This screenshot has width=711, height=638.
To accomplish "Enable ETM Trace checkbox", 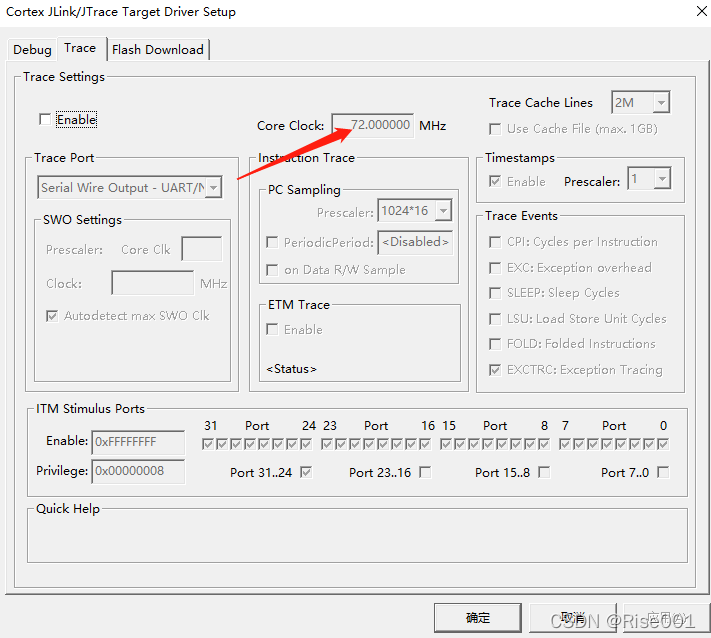I will 272,329.
